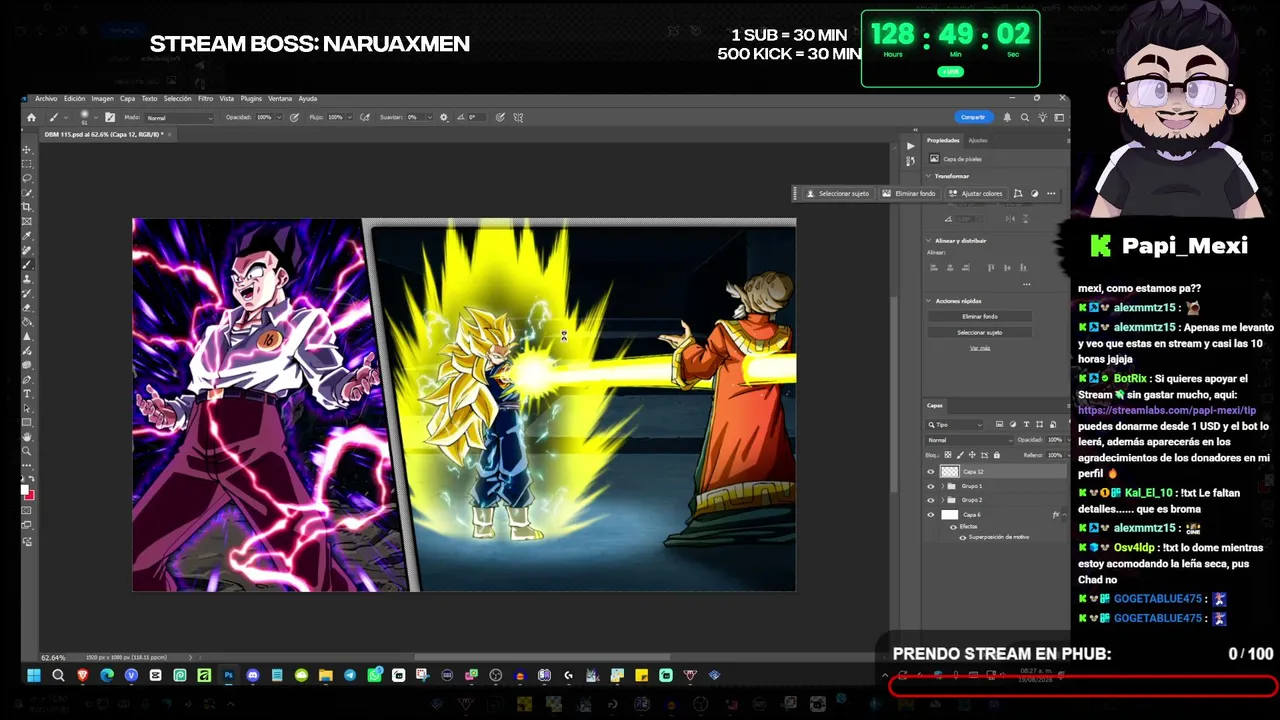Viewport: 1280px width, 720px height.
Task: Select the Eyedropper tool
Action: [27, 236]
